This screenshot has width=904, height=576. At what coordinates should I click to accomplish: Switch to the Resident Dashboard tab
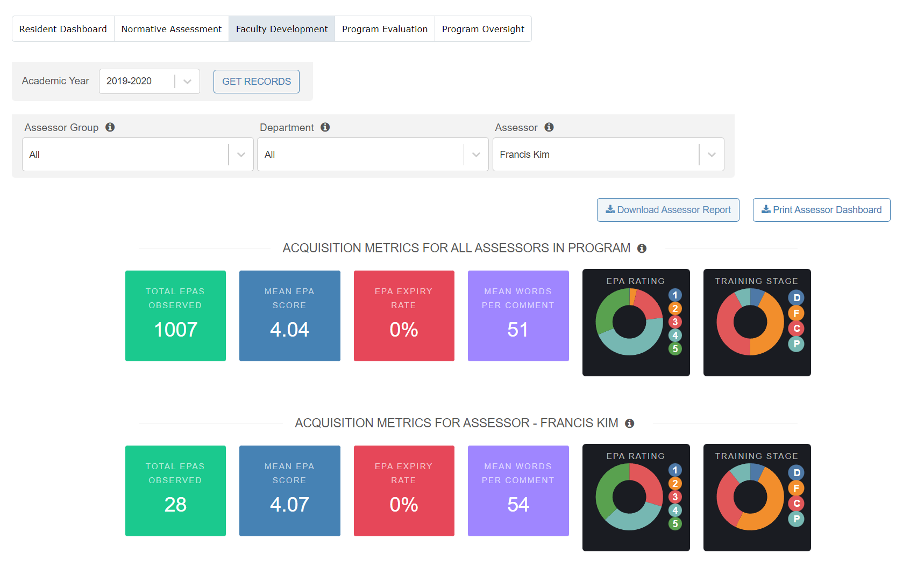tap(63, 29)
